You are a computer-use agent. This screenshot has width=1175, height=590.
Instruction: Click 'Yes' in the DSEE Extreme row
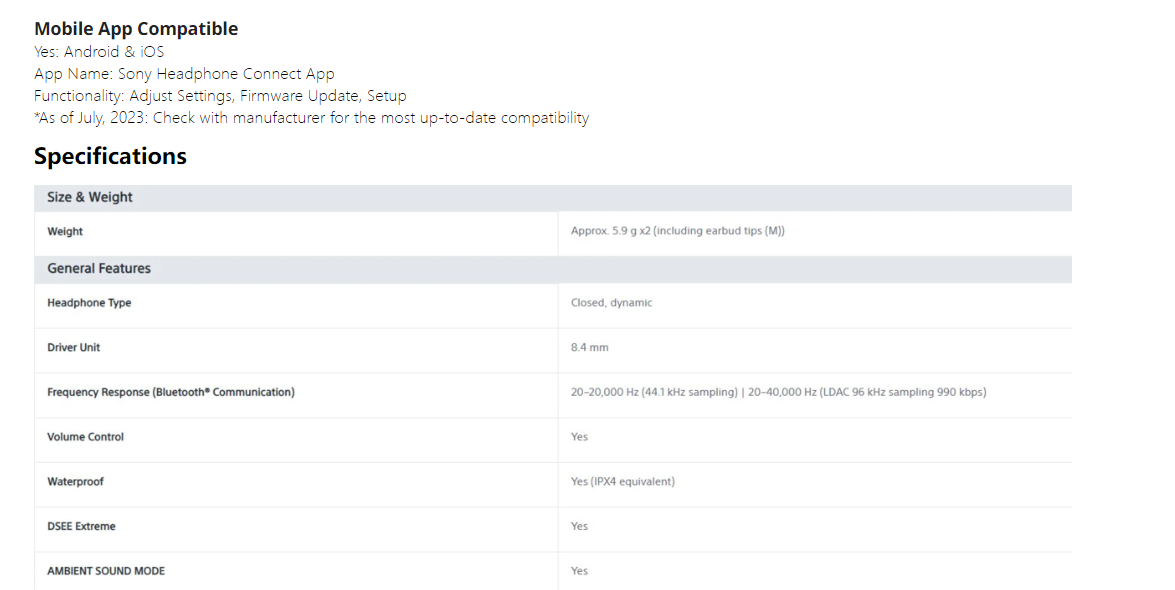coord(579,526)
